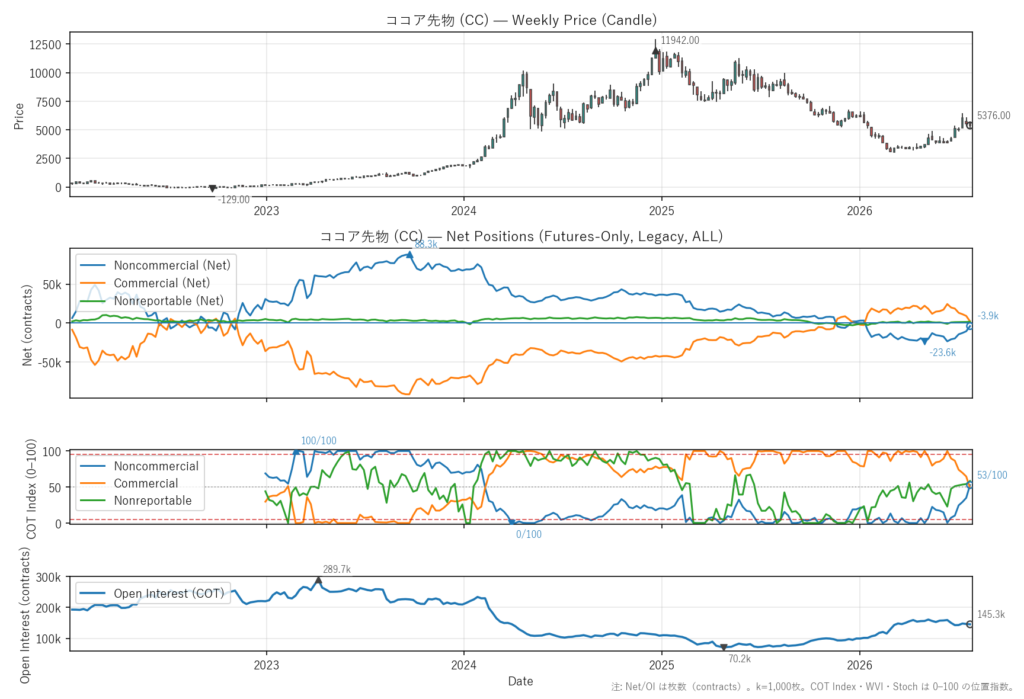The width and height of the screenshot is (1024, 699).
Task: Click Nonreportable (Net) legend entry
Action: point(152,301)
